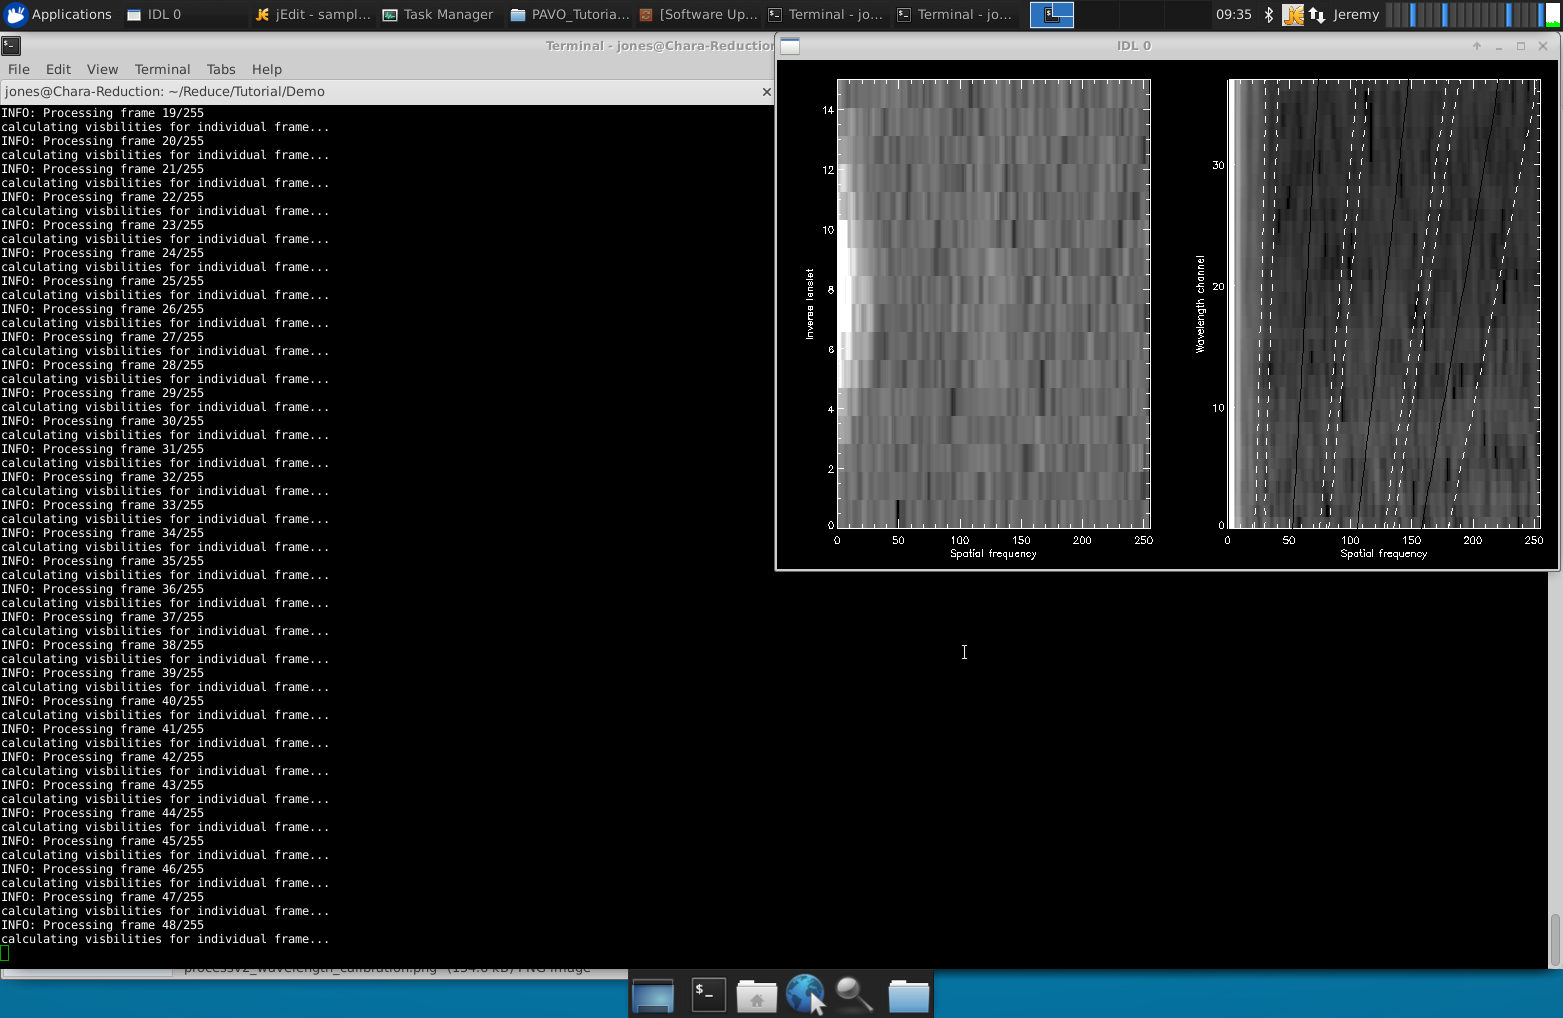
Task: Click the Bluetooth tray icon
Action: (x=1268, y=14)
